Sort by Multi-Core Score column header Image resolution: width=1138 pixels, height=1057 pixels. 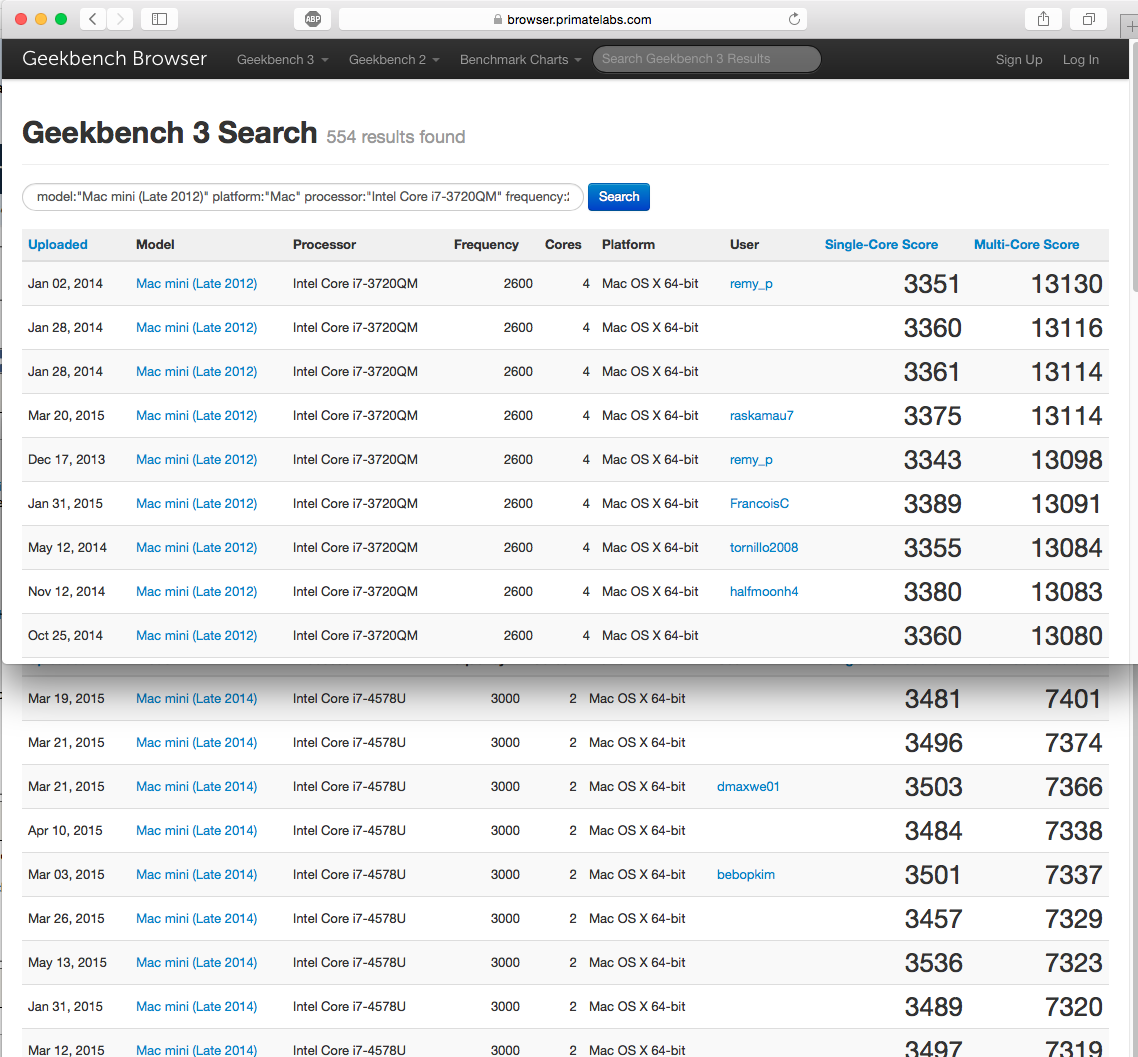(1026, 245)
